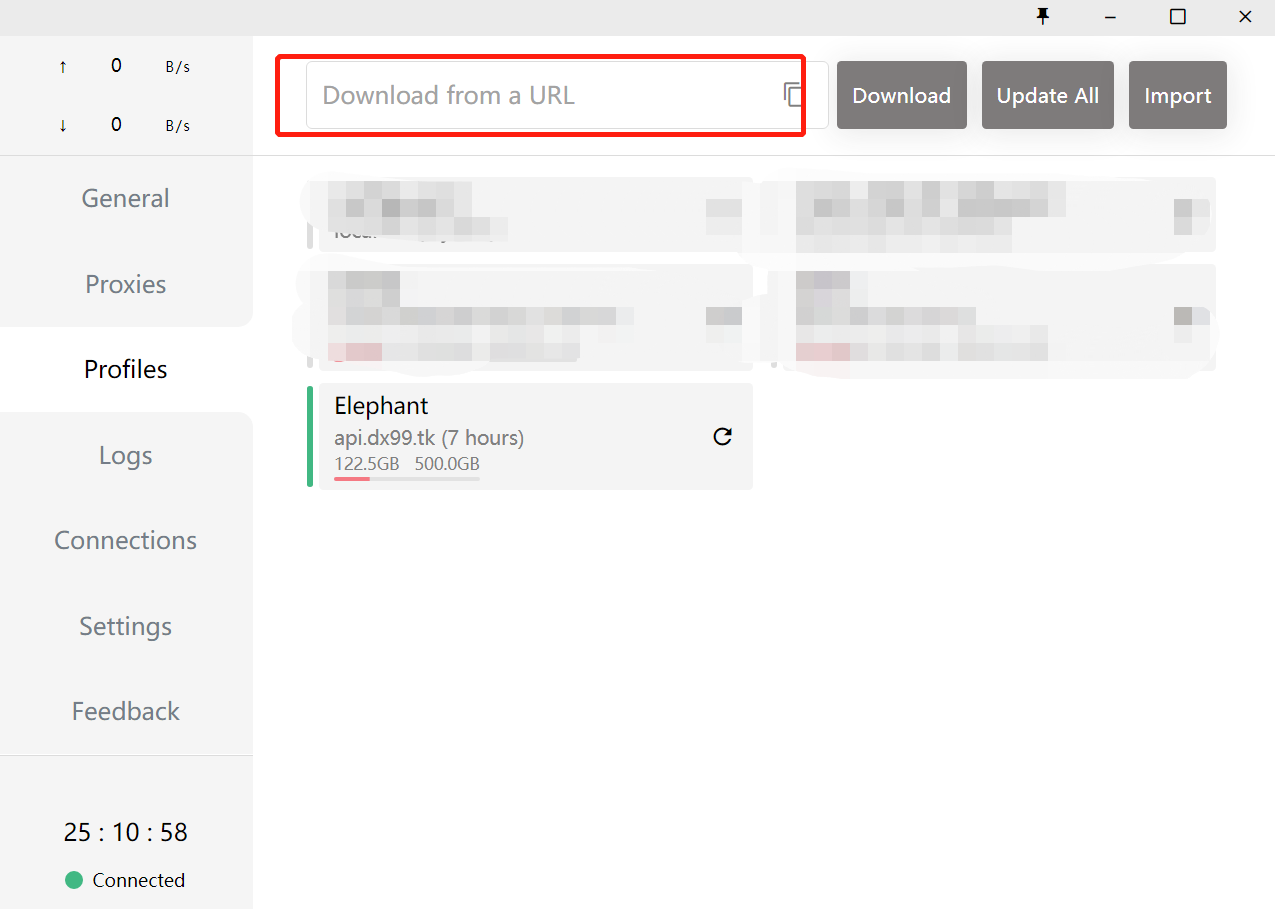Click the clipboard paste icon in URL field
This screenshot has width=1275, height=909.
[x=793, y=95]
